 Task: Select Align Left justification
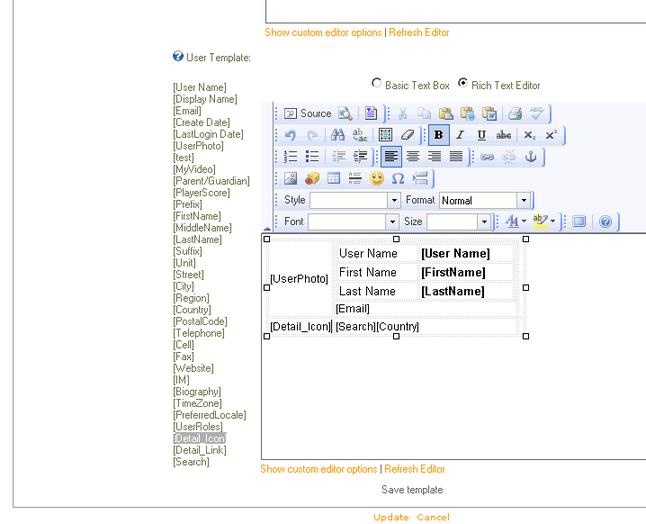tap(391, 157)
